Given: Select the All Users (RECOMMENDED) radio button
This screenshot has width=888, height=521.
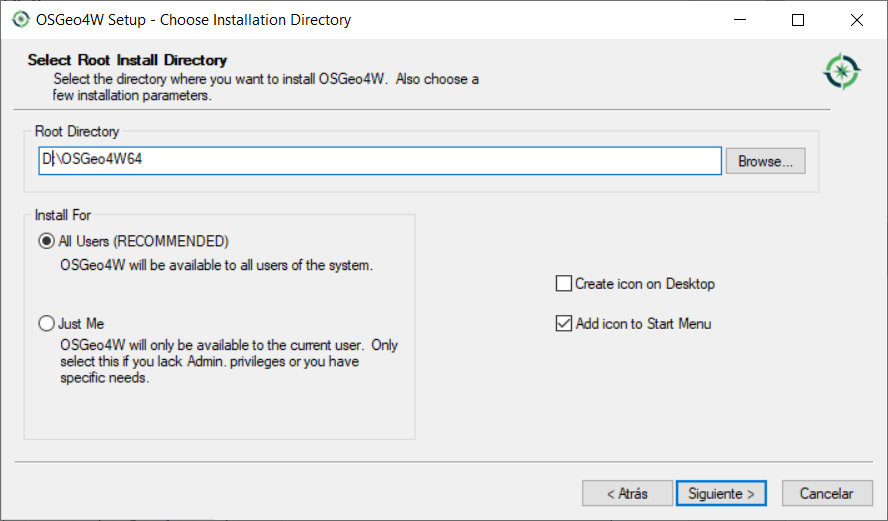Looking at the screenshot, I should pyautogui.click(x=46, y=241).
